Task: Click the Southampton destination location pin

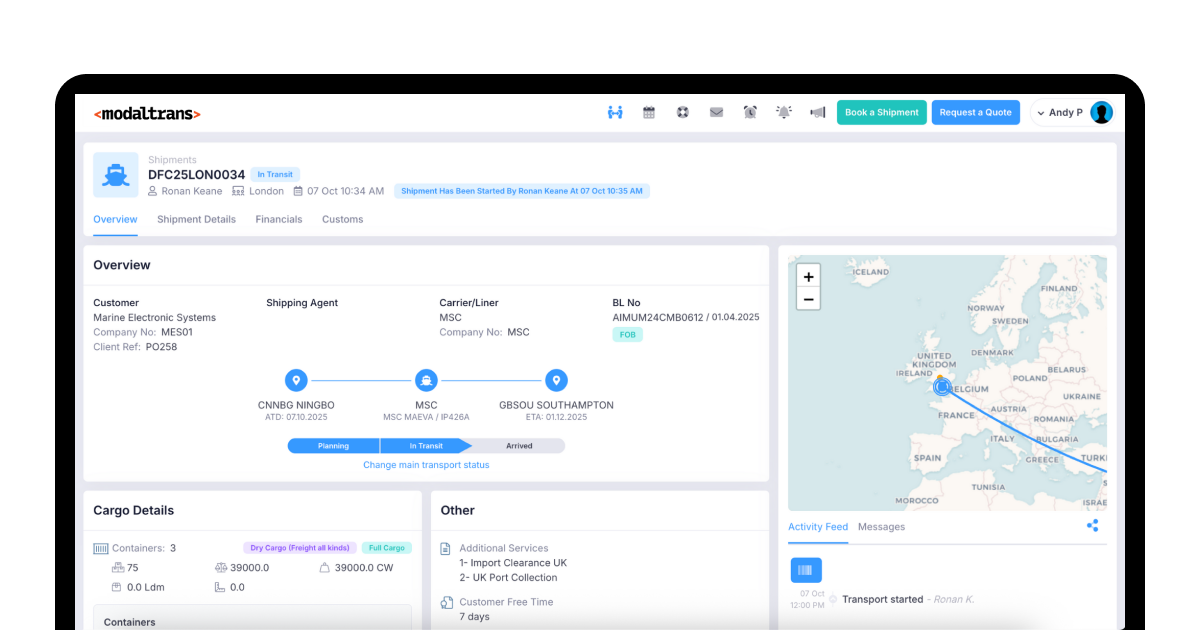Action: point(556,380)
